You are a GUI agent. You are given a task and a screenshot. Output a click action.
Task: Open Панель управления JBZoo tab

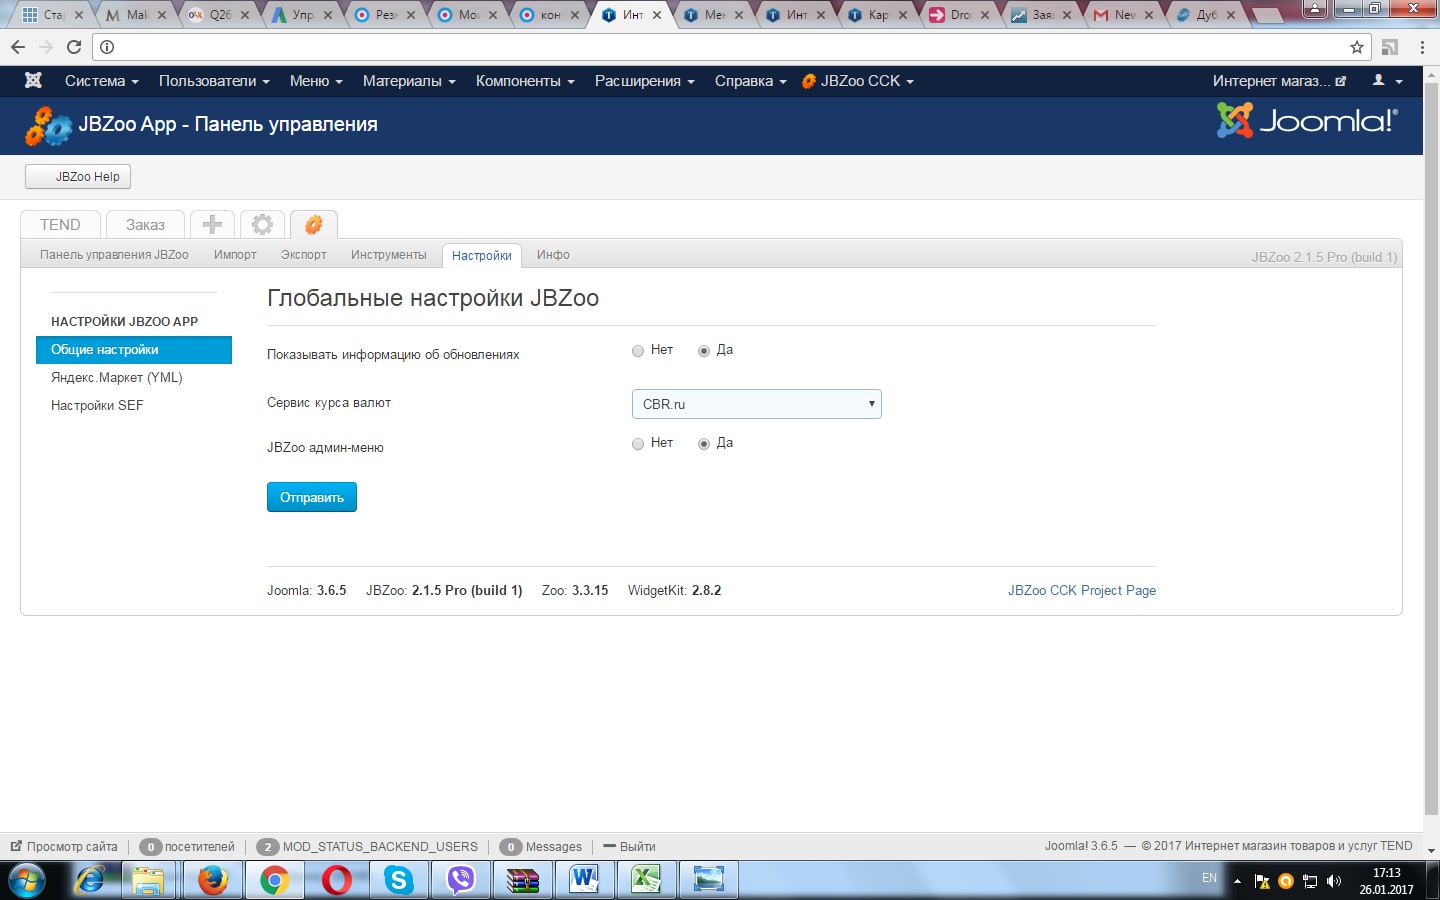pos(114,255)
